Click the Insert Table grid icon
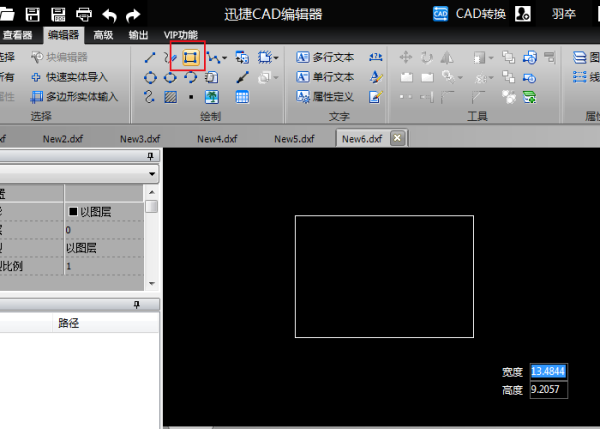600x429 pixels. (x=242, y=97)
